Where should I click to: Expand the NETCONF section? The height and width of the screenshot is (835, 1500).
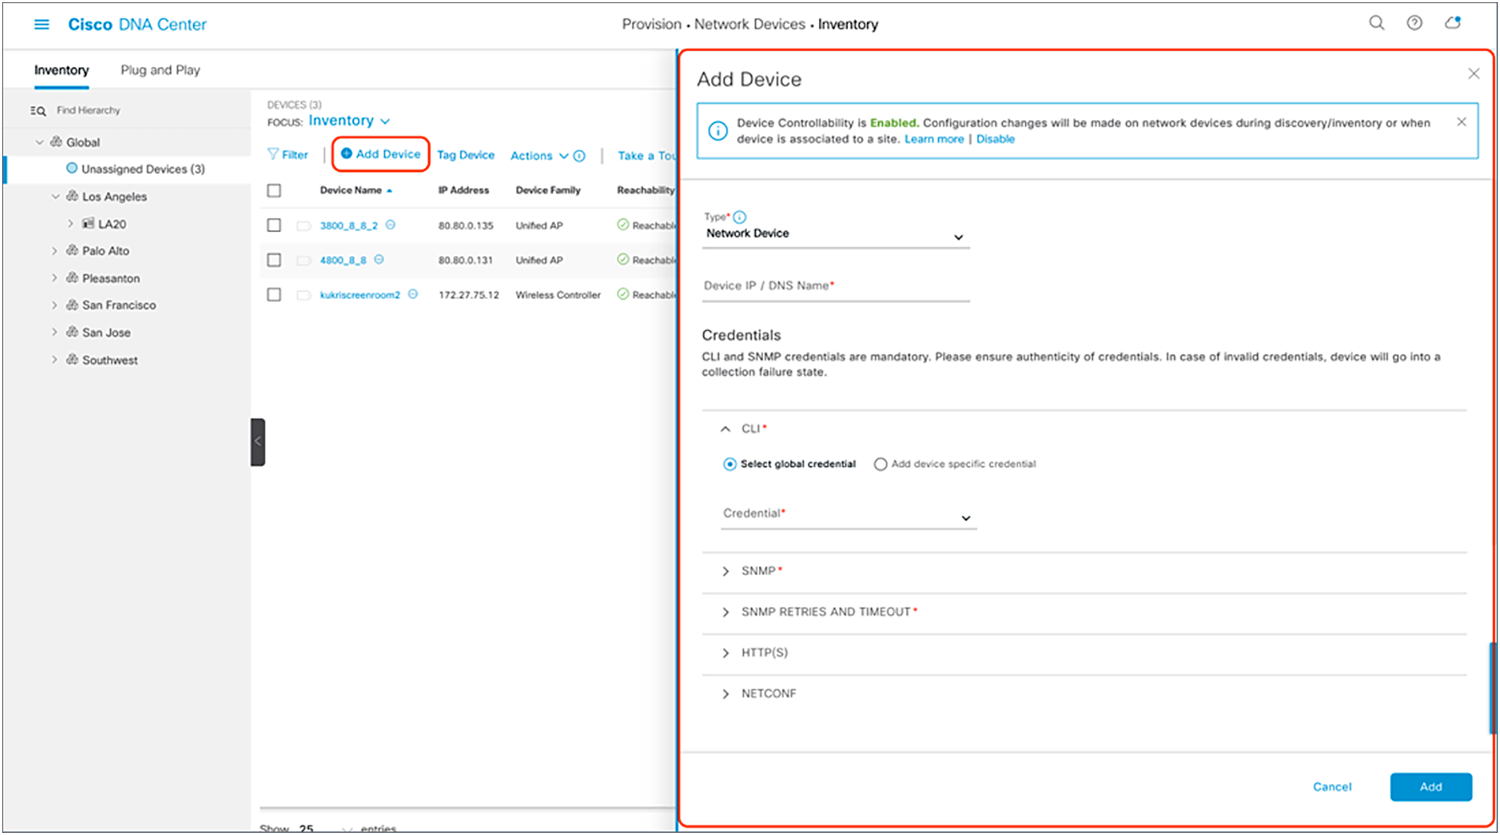pyautogui.click(x=726, y=694)
